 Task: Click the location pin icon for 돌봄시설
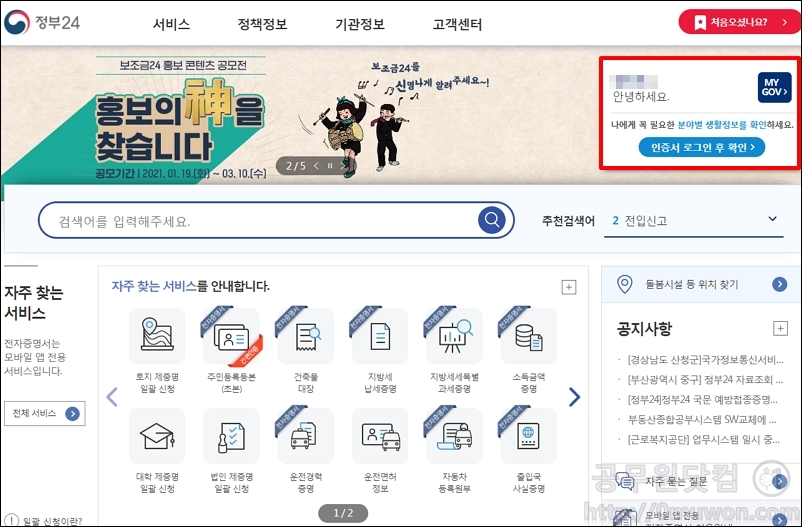pos(625,284)
